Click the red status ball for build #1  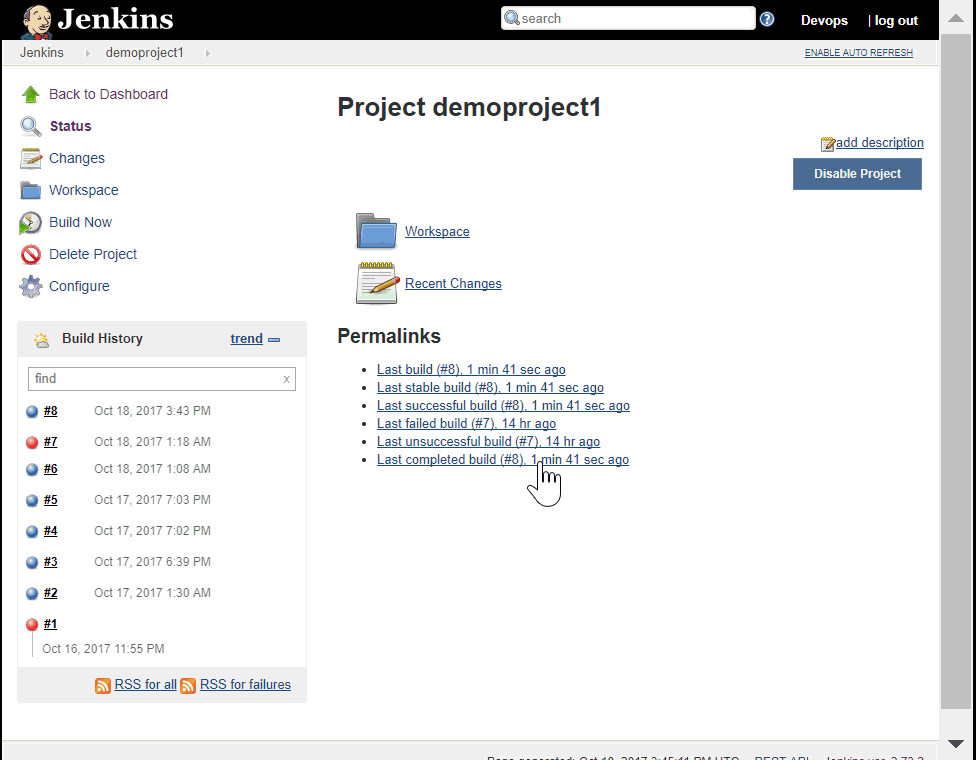point(32,624)
